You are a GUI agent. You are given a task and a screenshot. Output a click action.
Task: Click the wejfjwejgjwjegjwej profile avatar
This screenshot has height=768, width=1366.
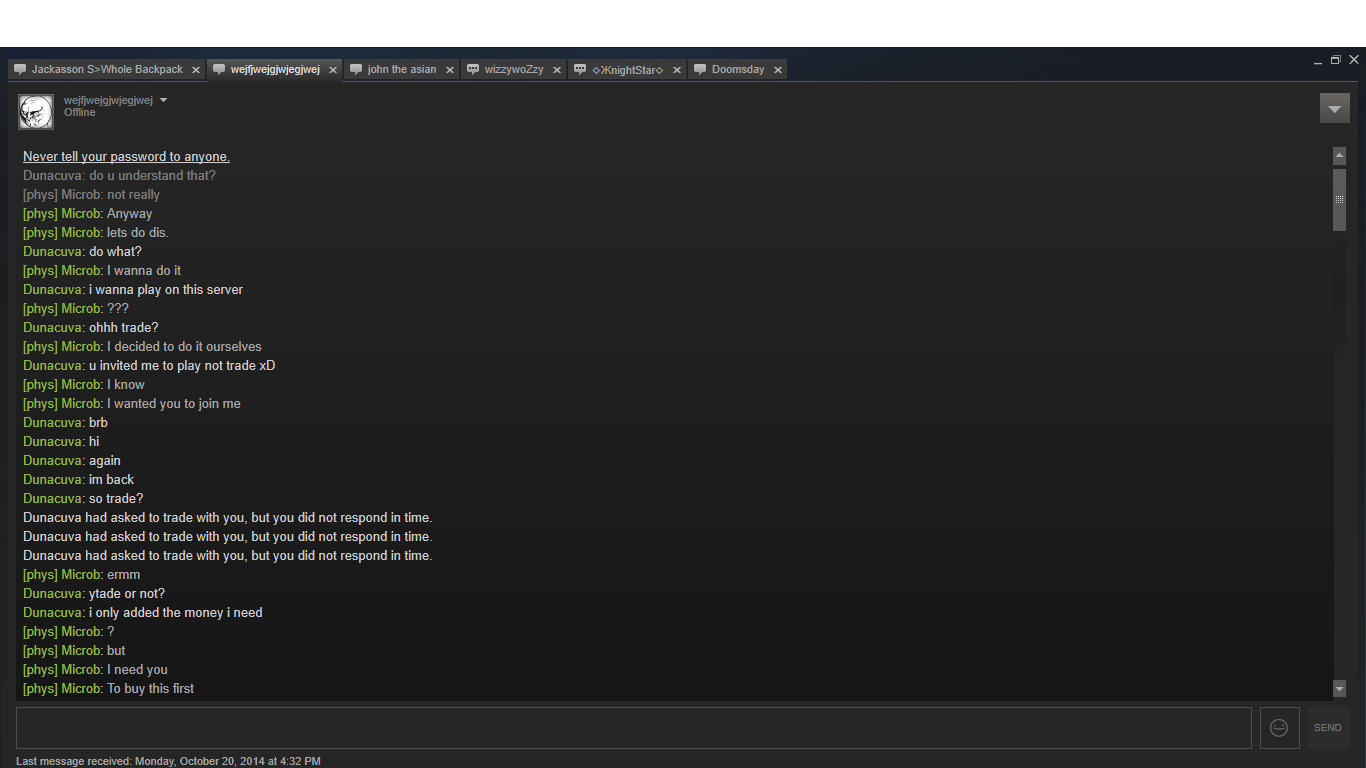36,112
